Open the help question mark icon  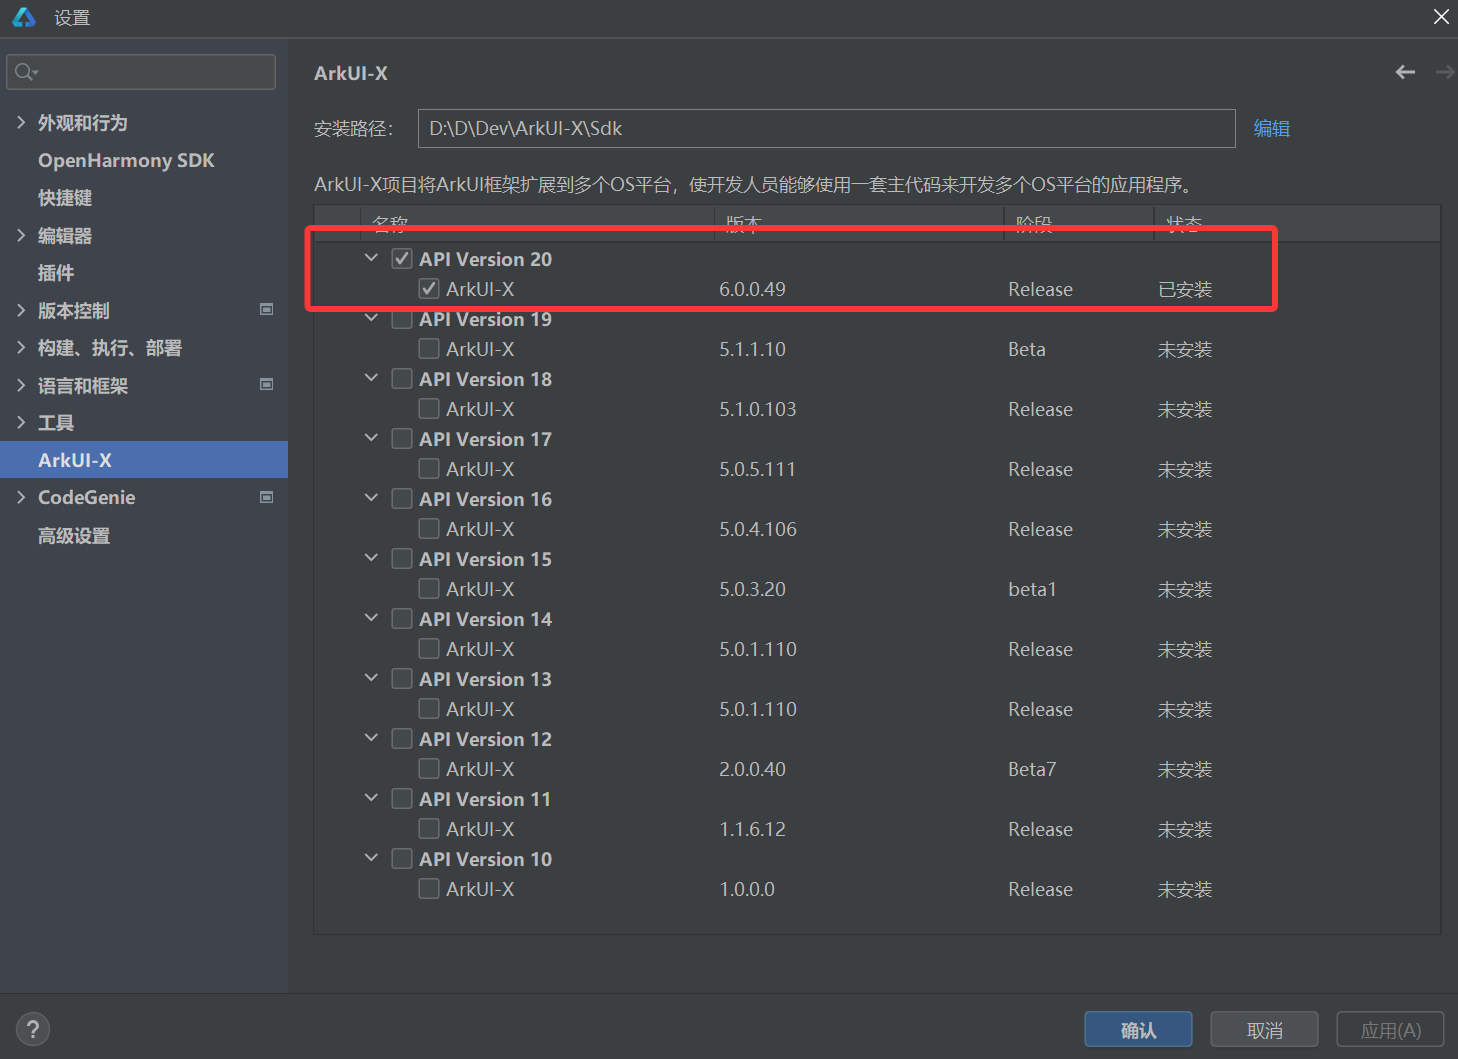point(33,1029)
